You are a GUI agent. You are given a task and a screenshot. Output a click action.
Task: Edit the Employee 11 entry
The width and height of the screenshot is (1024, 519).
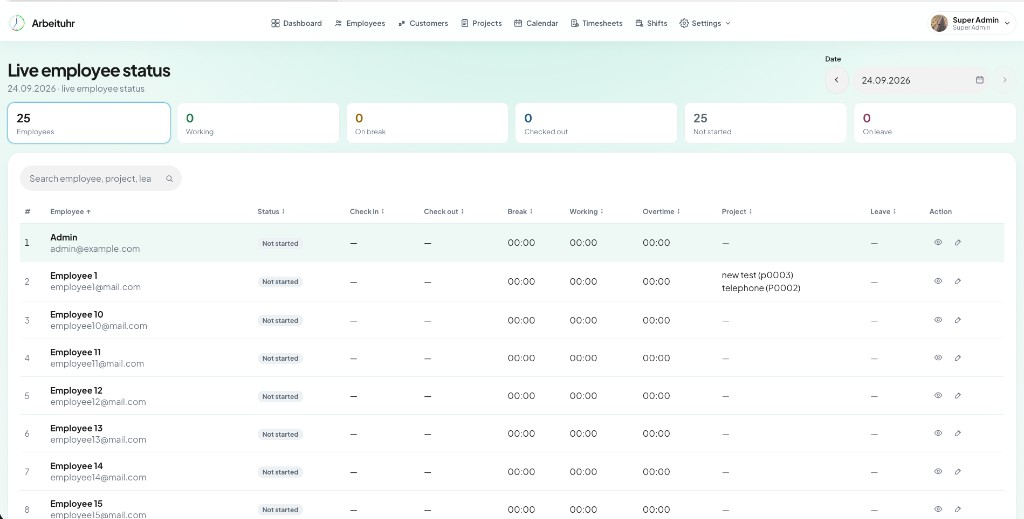pos(957,358)
